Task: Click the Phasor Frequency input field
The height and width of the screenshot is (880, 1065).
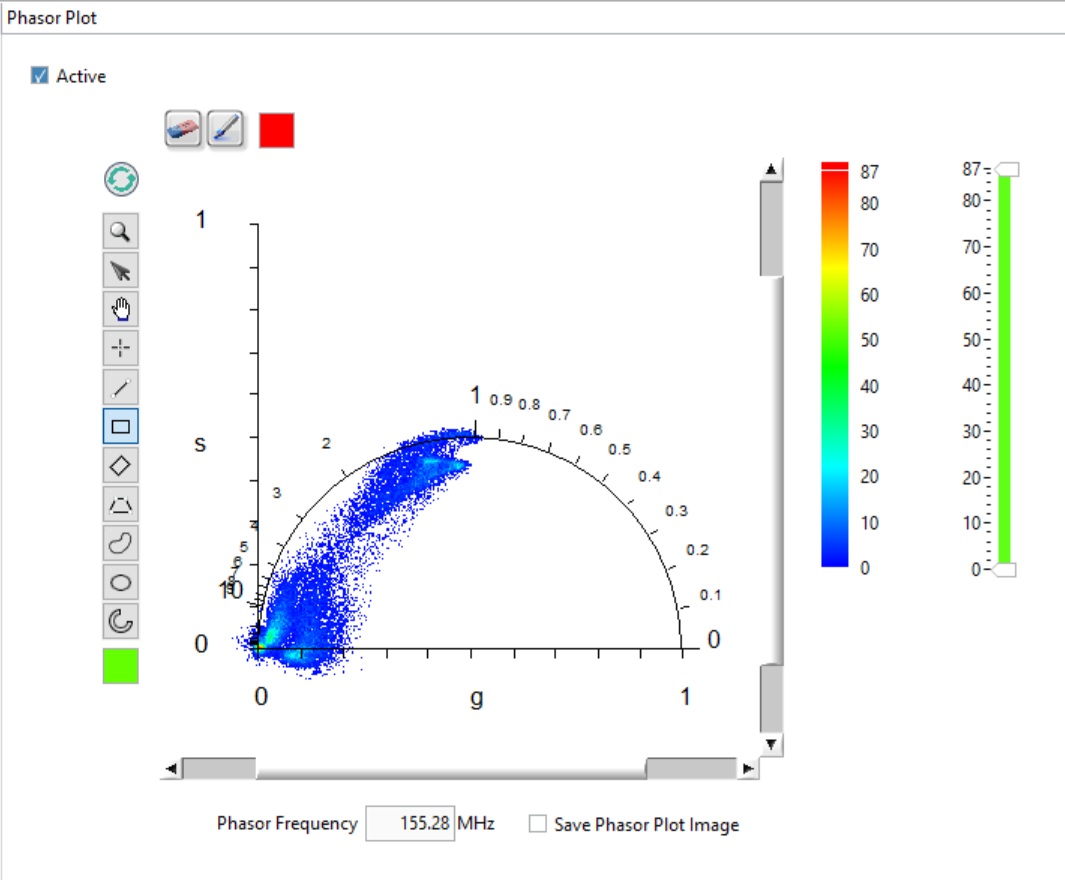Action: click(x=410, y=824)
